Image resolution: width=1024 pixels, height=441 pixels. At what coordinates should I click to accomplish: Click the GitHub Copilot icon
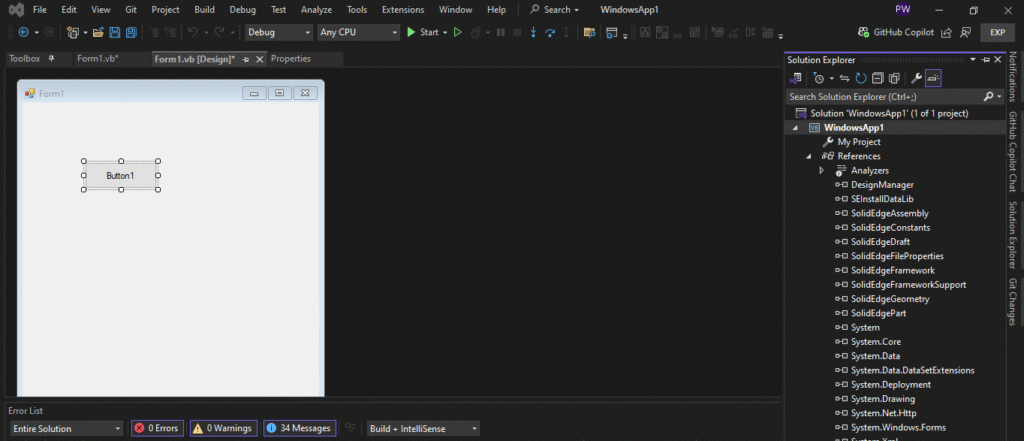[863, 32]
